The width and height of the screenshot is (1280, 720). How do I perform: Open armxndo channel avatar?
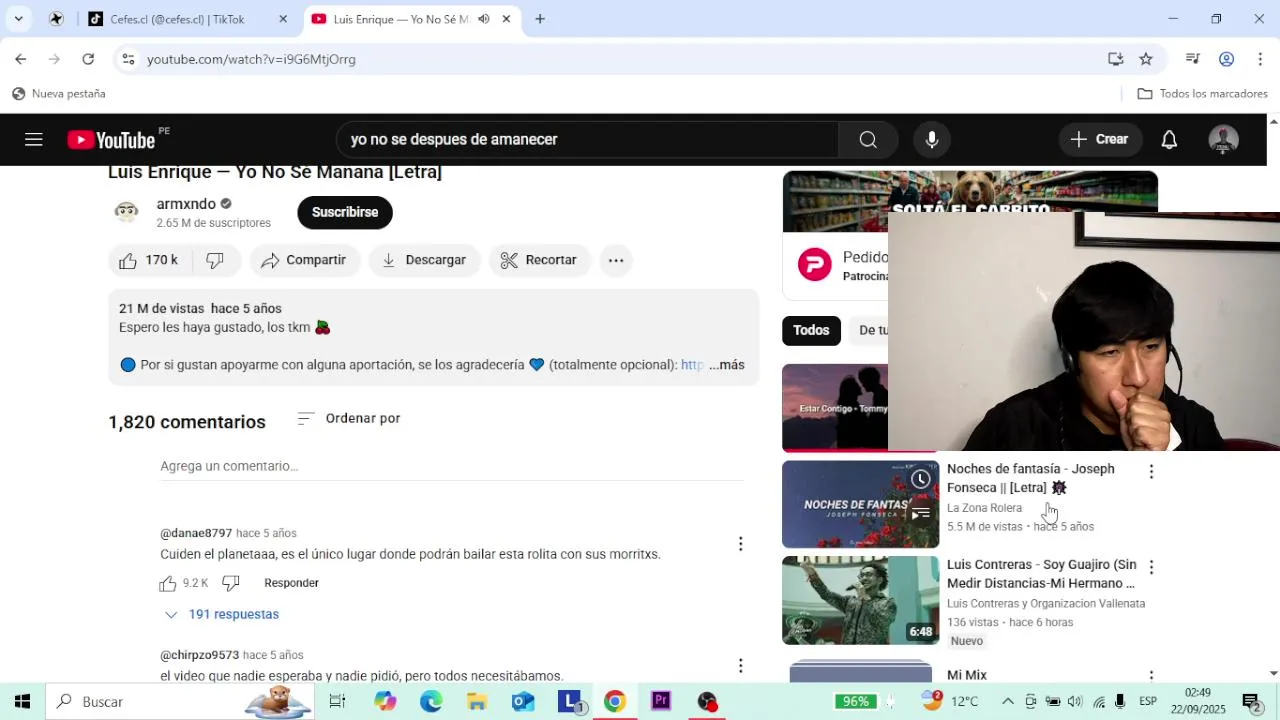click(x=126, y=212)
